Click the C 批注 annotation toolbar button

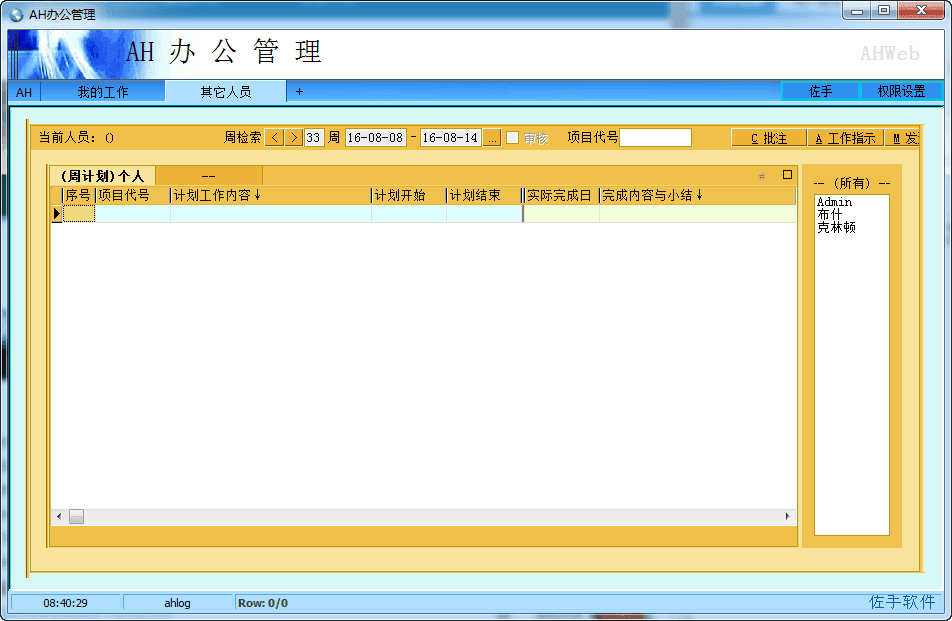pos(768,136)
